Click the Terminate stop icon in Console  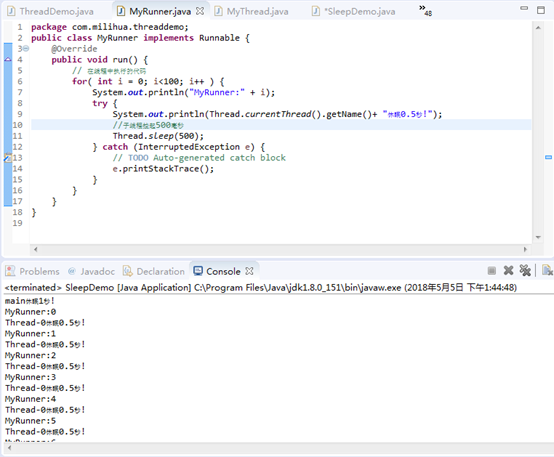491,271
